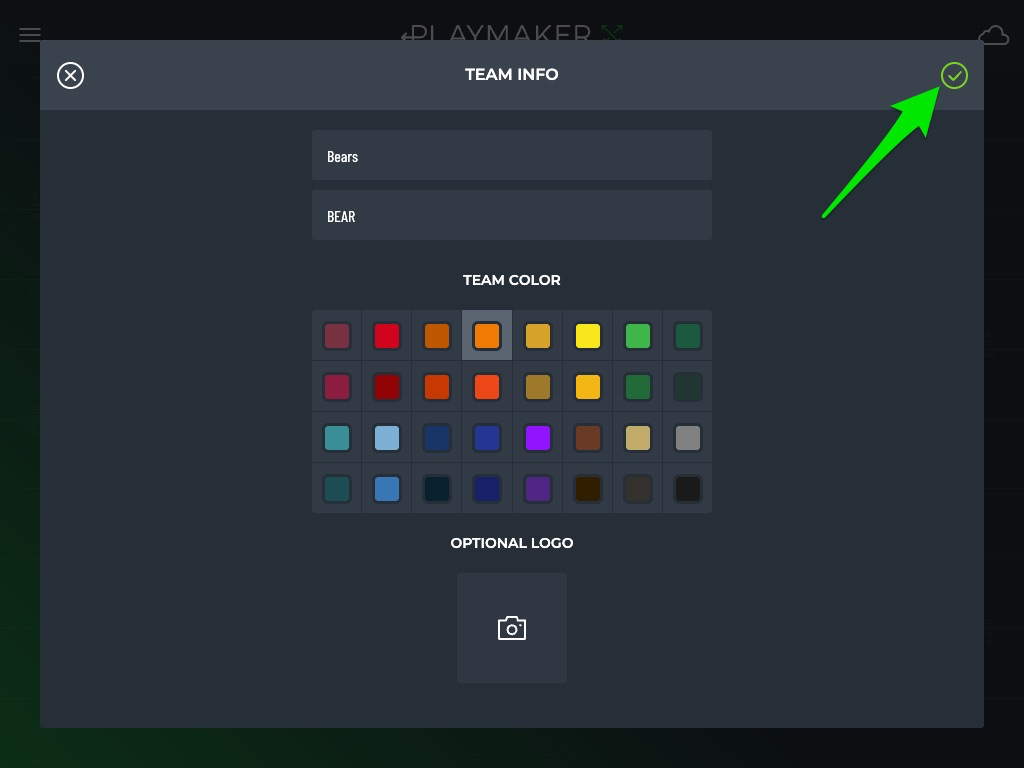
Task: Pick the dark green swatch ending the first row
Action: (x=688, y=336)
